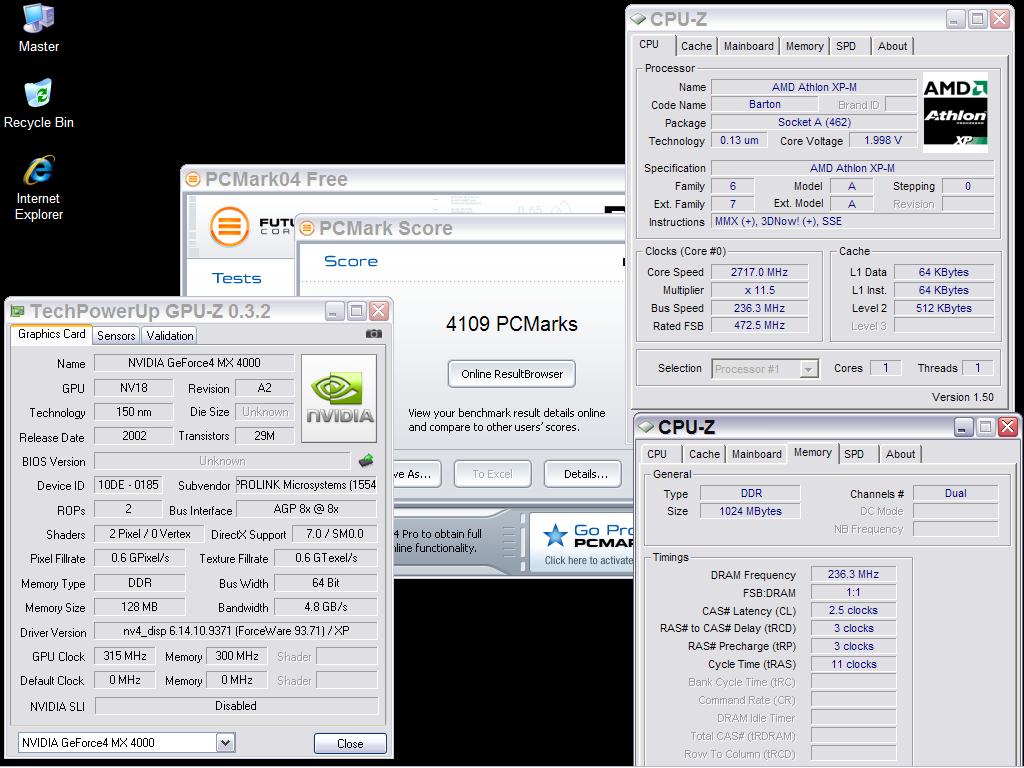Switch to the CPU tab in lower CPU-Z window
The height and width of the screenshot is (768, 1024).
point(658,455)
